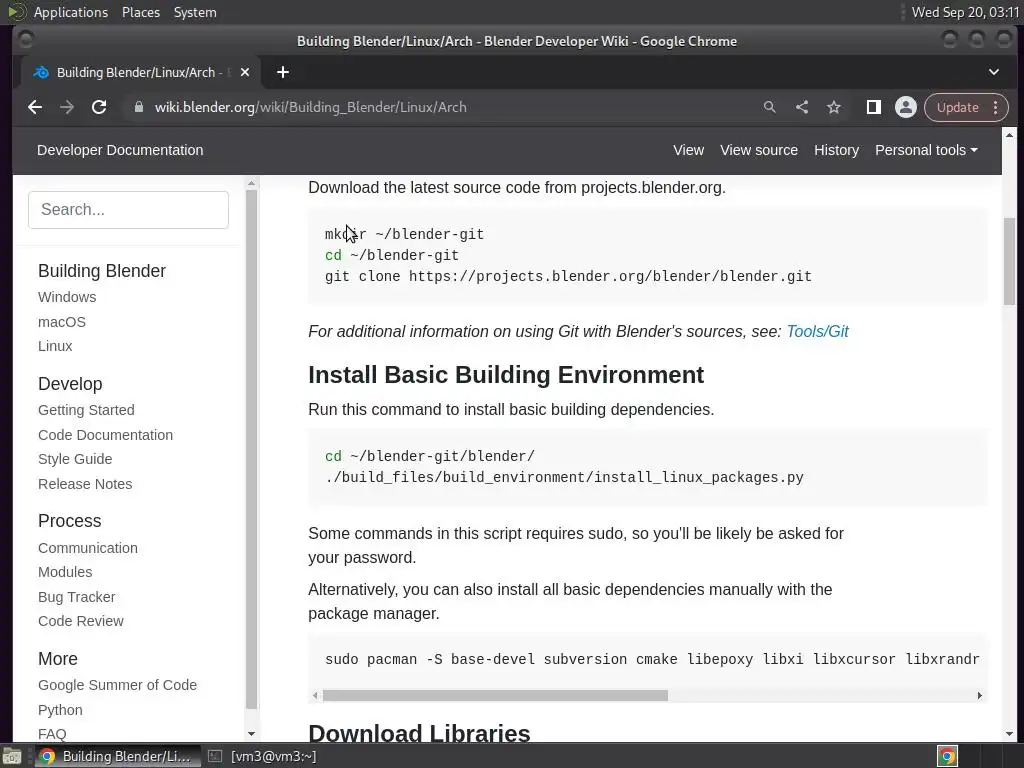The height and width of the screenshot is (768, 1024).
Task: Click the address bar URL
Action: coord(311,107)
